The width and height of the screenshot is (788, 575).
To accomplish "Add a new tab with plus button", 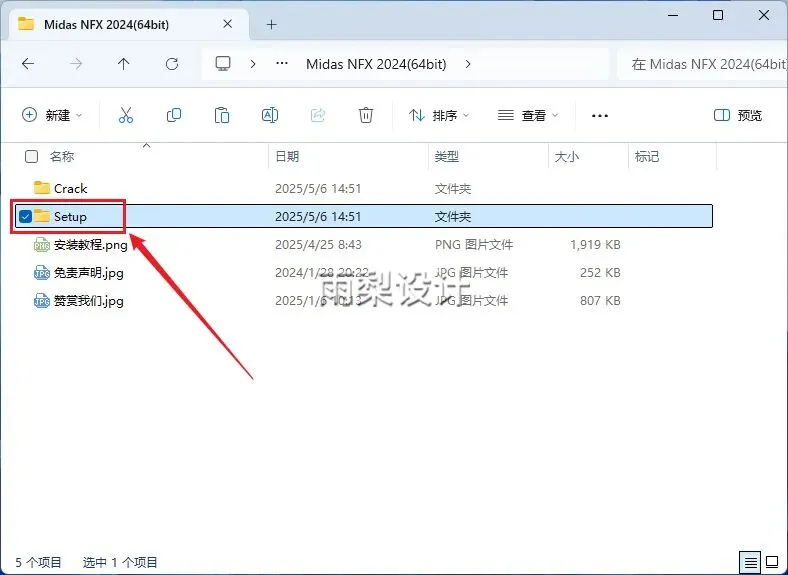I will (271, 24).
